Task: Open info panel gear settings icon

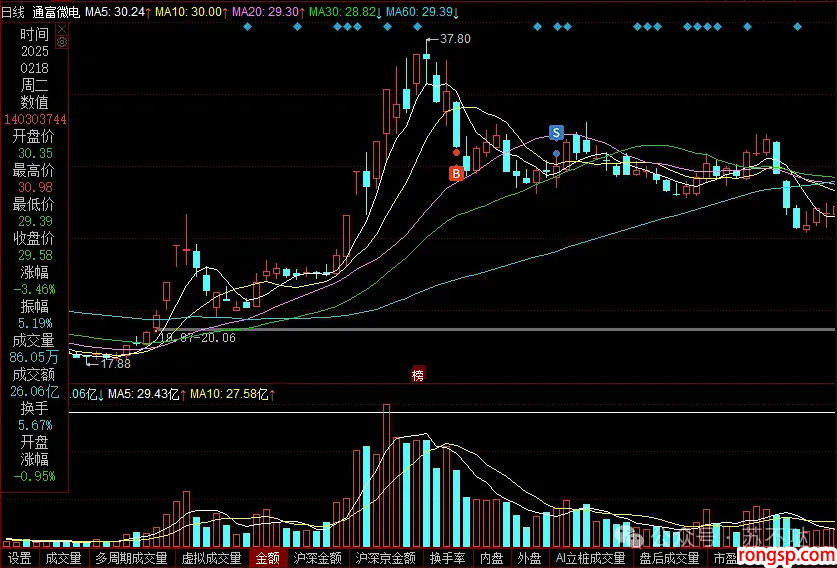Action: (62, 42)
